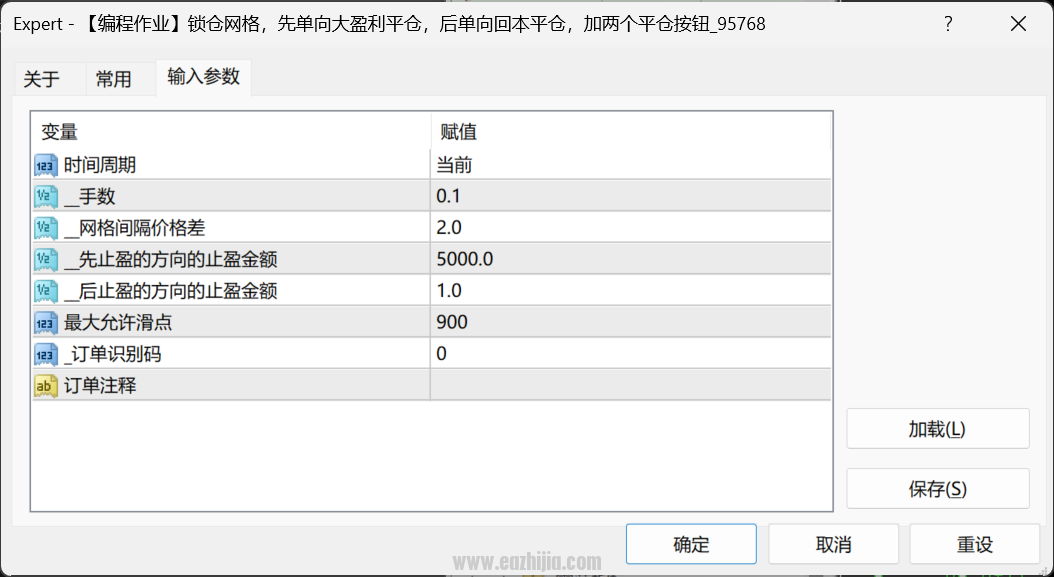Click the integer icon beside _订单识别码
This screenshot has width=1054, height=577.
click(46, 354)
